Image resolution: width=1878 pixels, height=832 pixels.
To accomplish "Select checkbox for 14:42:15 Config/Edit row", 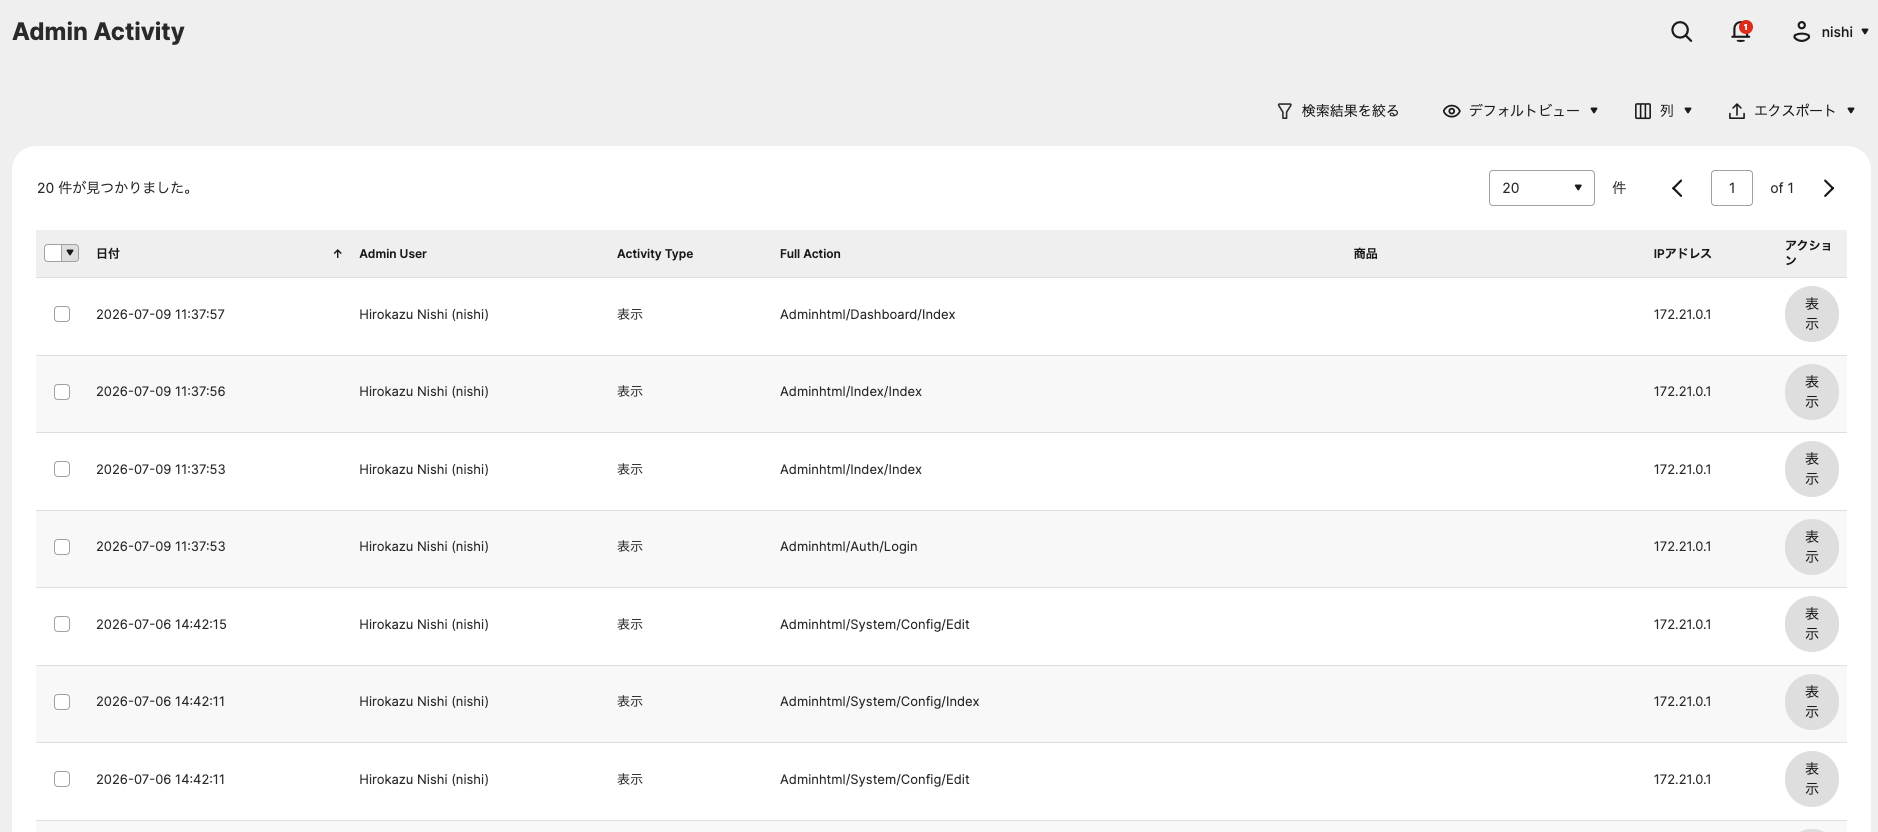I will click(62, 624).
